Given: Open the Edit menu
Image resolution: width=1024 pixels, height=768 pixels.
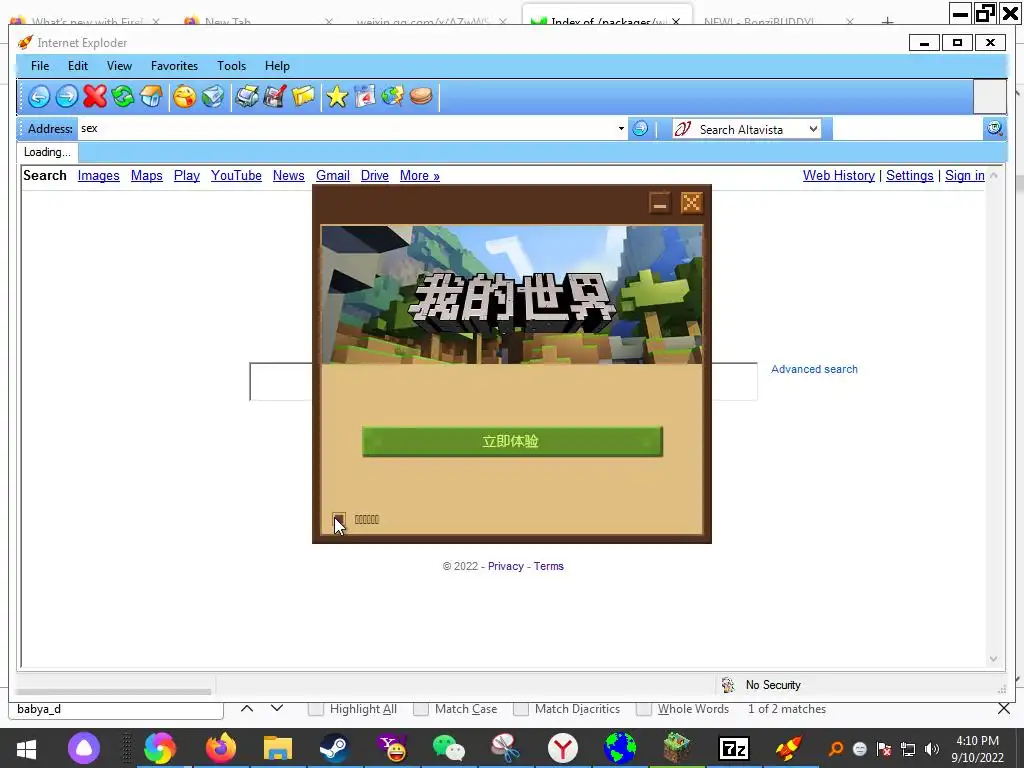Looking at the screenshot, I should point(78,66).
